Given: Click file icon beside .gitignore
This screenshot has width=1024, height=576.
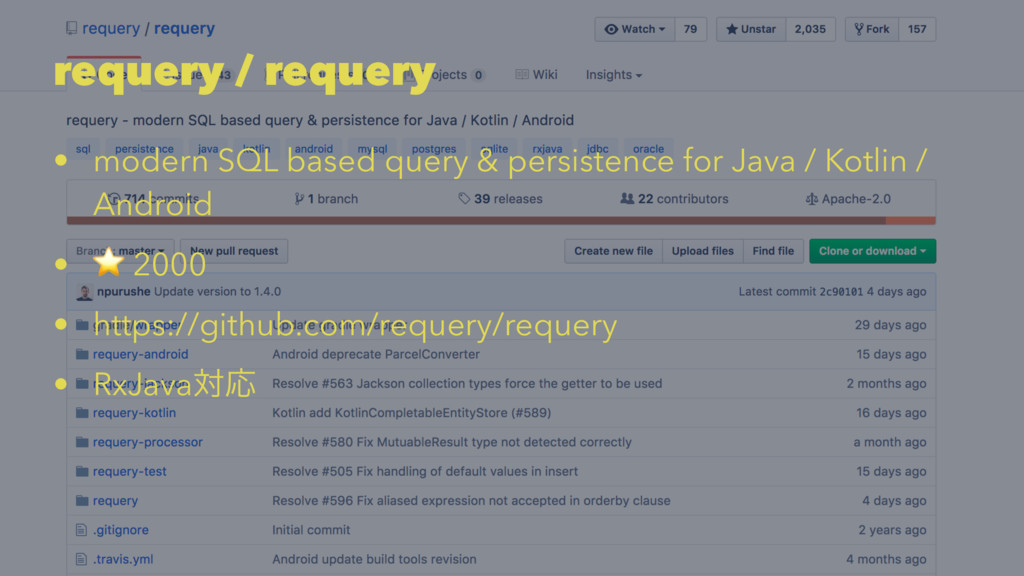Looking at the screenshot, I should tap(81, 530).
